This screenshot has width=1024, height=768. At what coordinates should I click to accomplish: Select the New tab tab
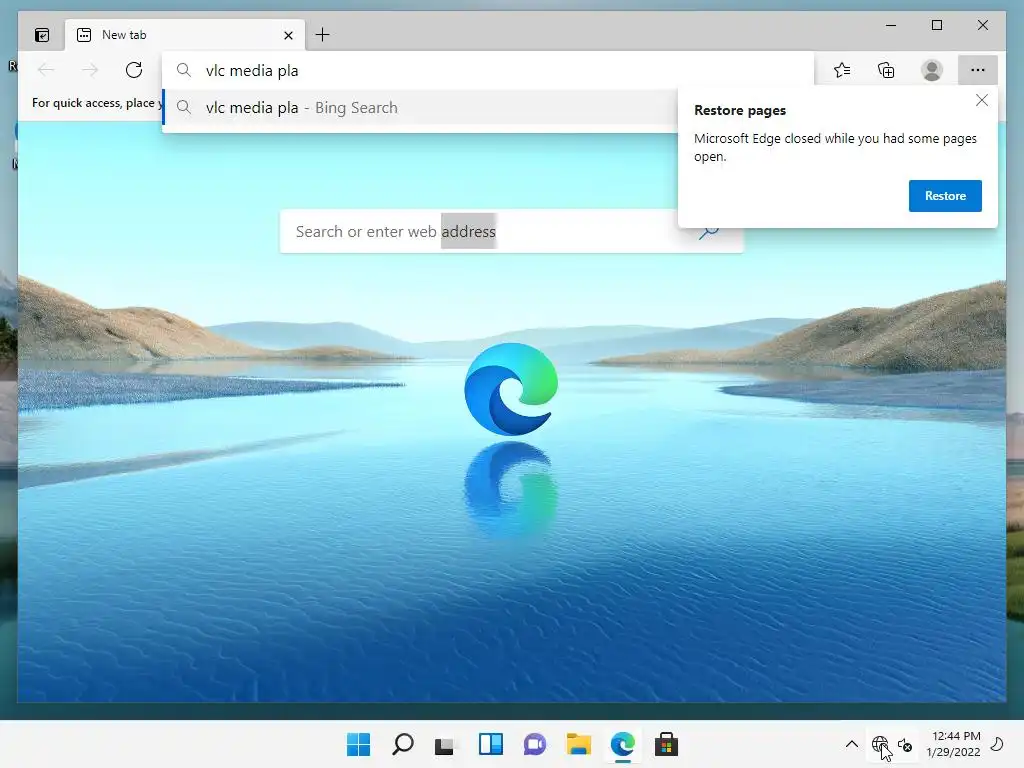point(184,35)
